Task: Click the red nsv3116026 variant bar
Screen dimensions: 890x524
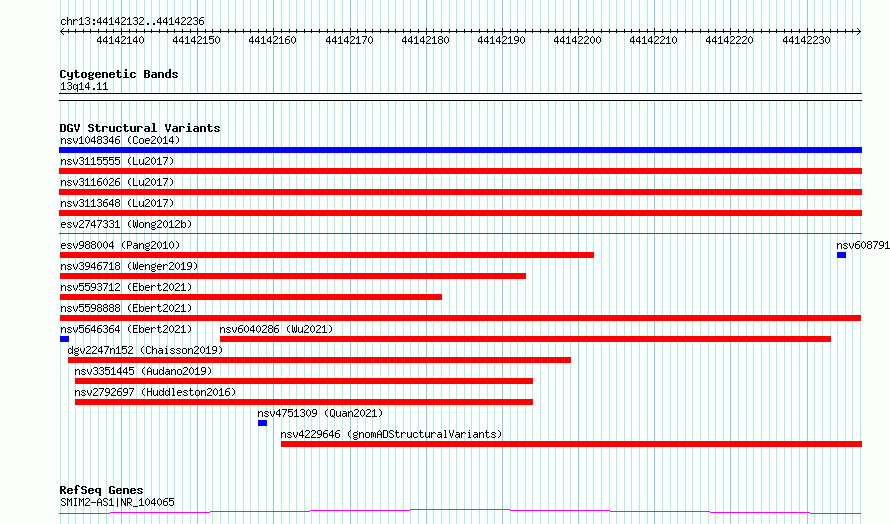Action: pyautogui.click(x=460, y=192)
